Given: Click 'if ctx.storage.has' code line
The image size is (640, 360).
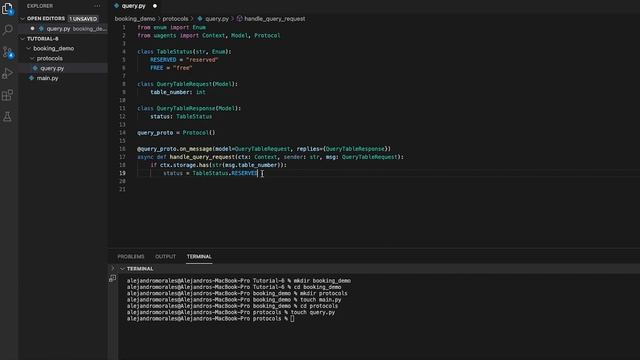Looking at the screenshot, I should 218,165.
